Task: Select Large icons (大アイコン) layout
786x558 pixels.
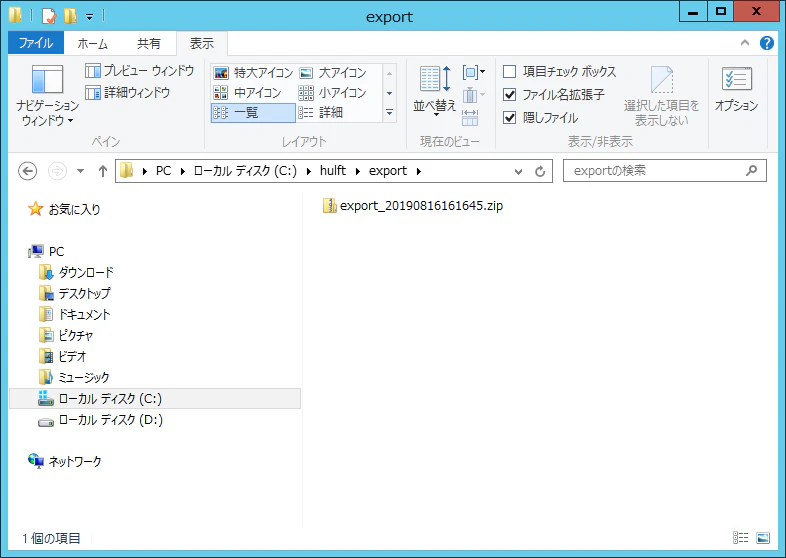Action: [x=333, y=73]
